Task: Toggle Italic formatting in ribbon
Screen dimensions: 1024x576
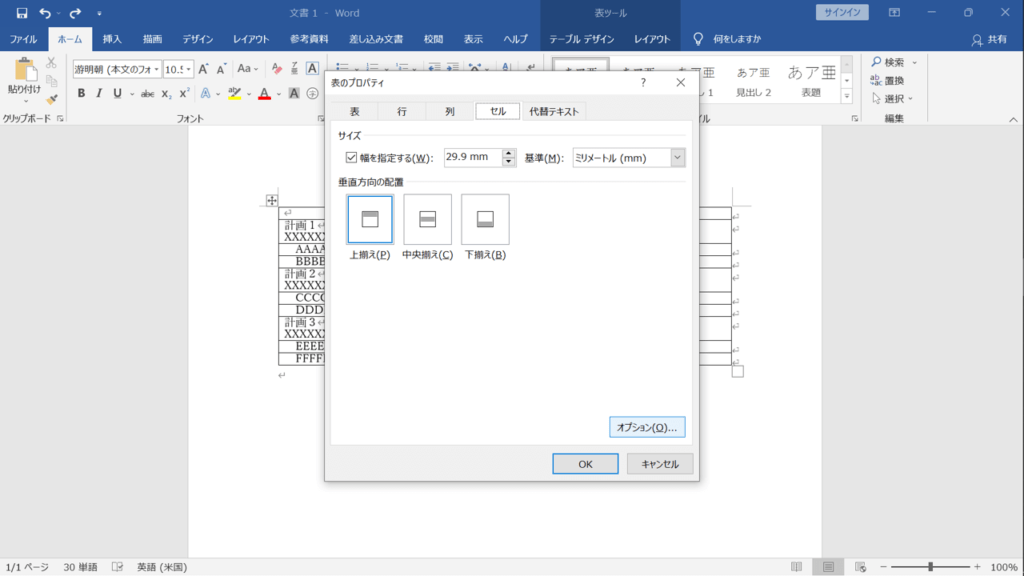Action: pos(99,93)
